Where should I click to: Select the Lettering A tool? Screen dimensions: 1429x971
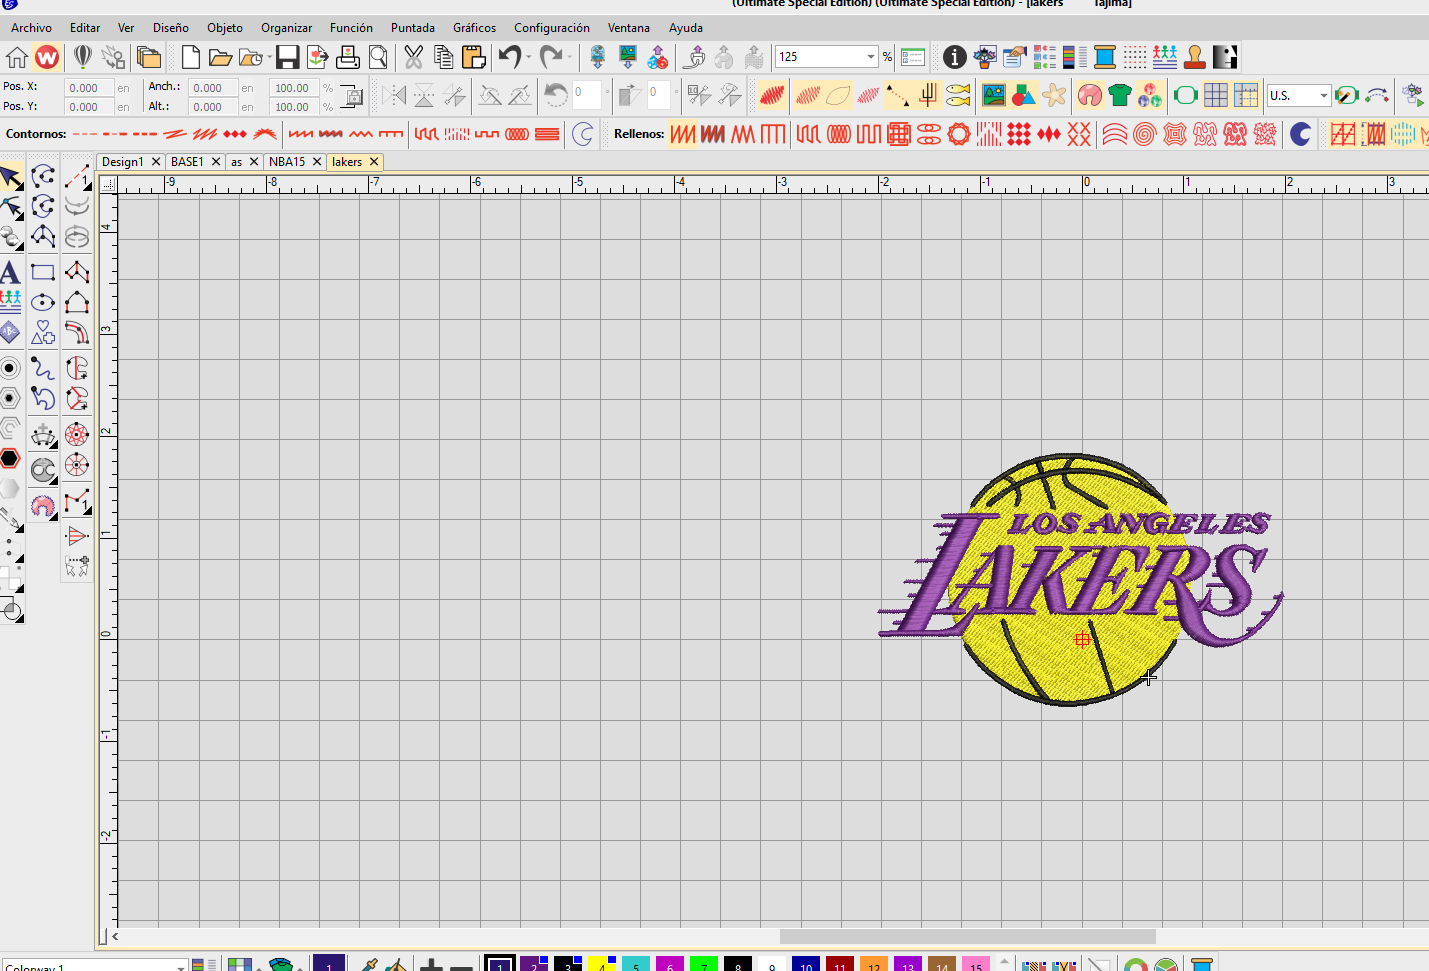[10, 272]
